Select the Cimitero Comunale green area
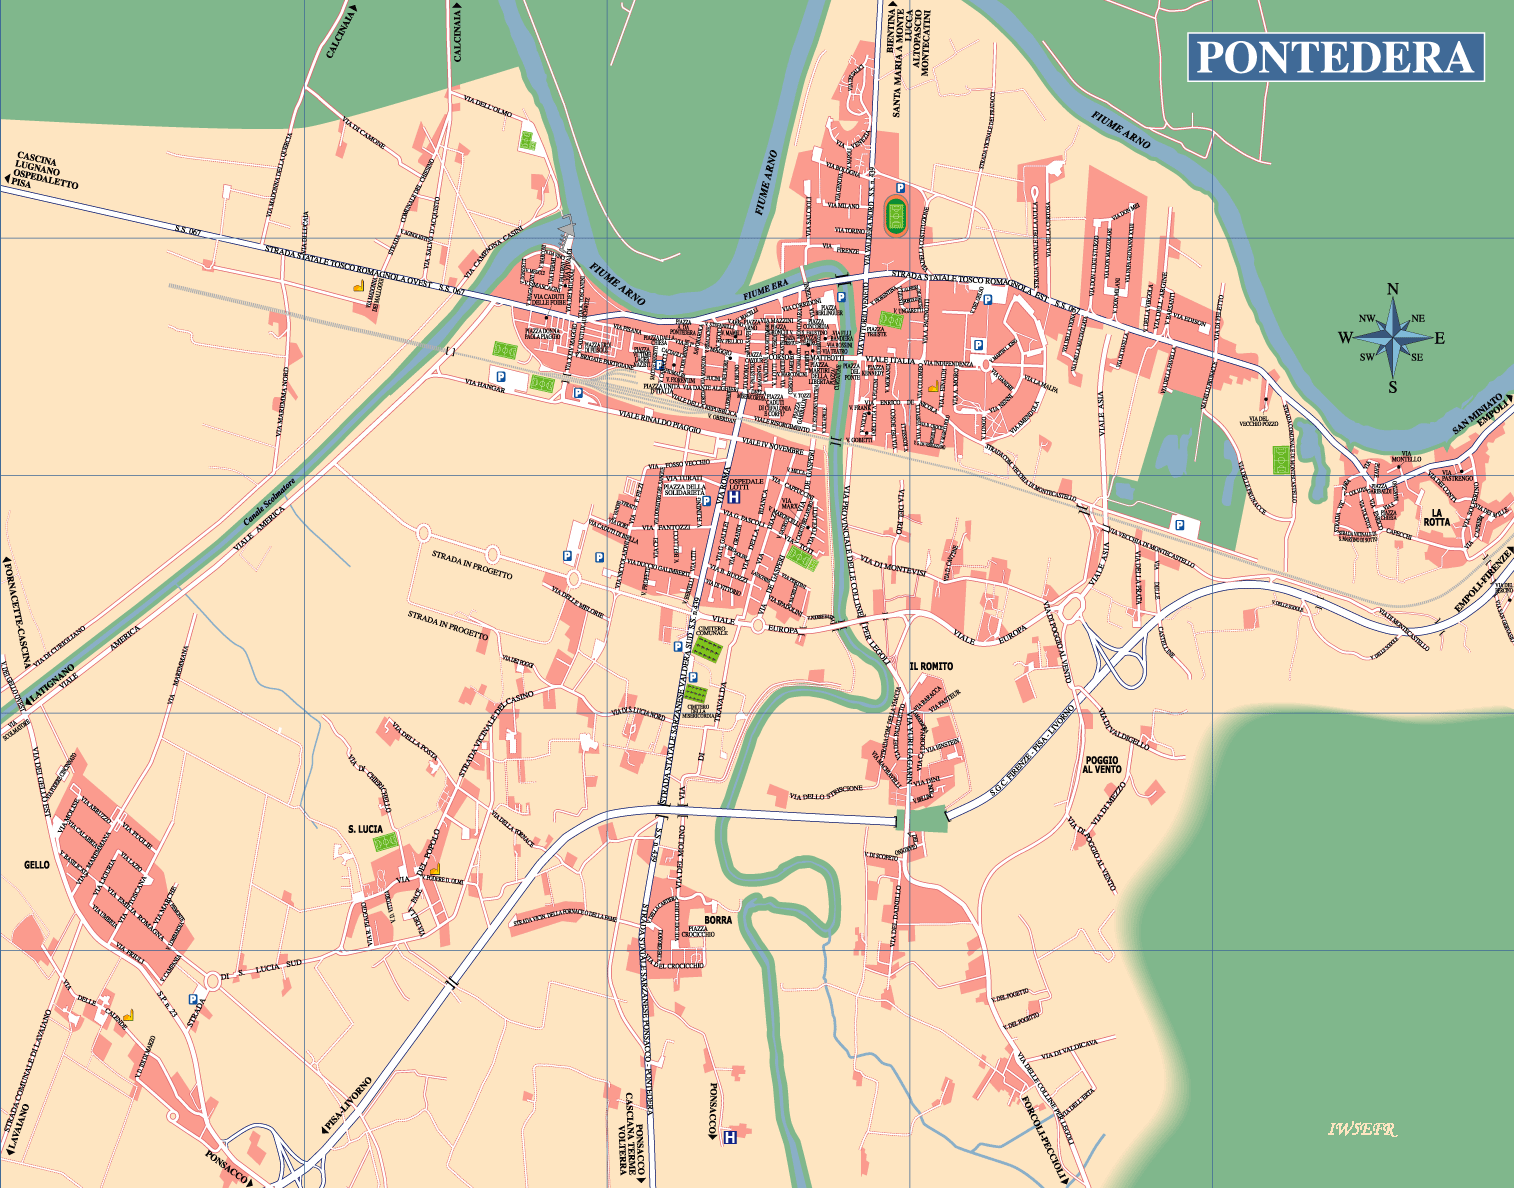 point(709,651)
